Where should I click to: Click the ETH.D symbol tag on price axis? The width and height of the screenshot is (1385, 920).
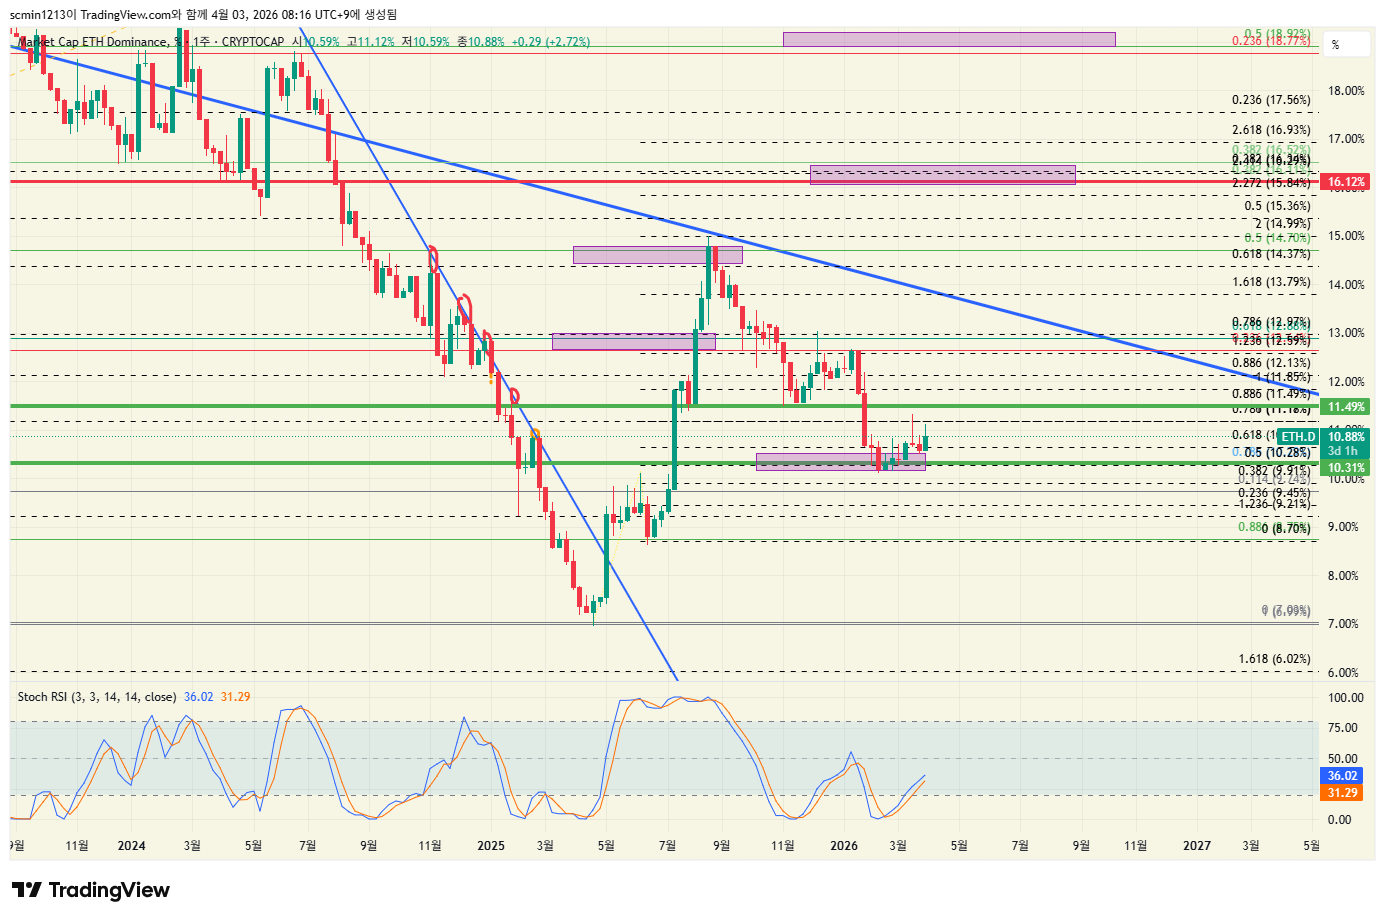pyautogui.click(x=1298, y=437)
